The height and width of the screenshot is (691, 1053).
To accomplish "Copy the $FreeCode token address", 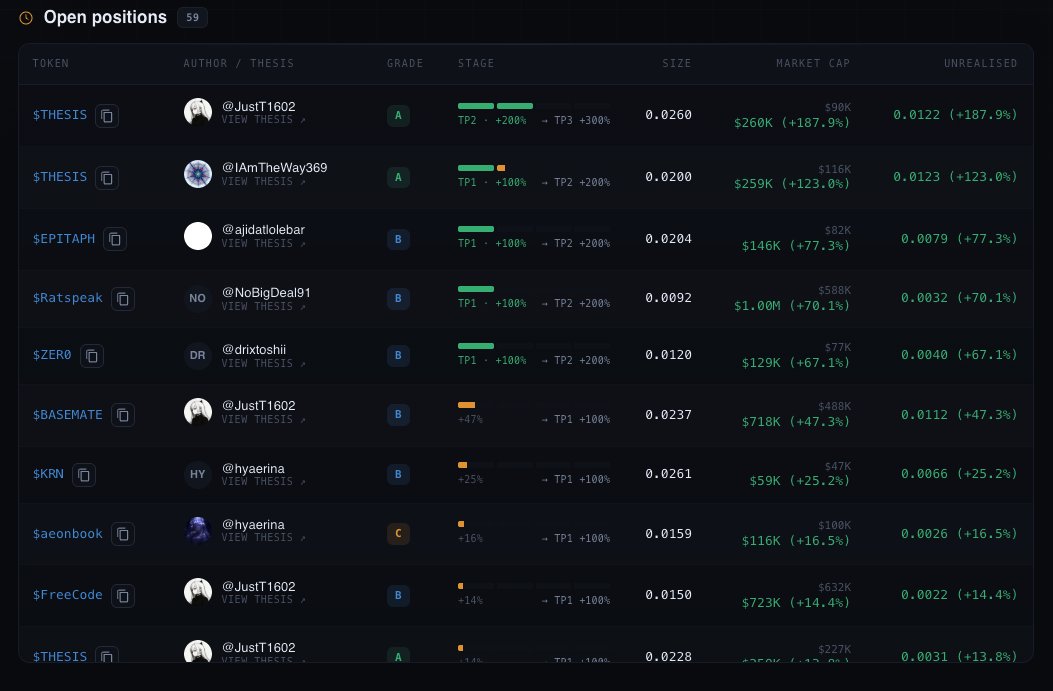I will pyautogui.click(x=123, y=596).
